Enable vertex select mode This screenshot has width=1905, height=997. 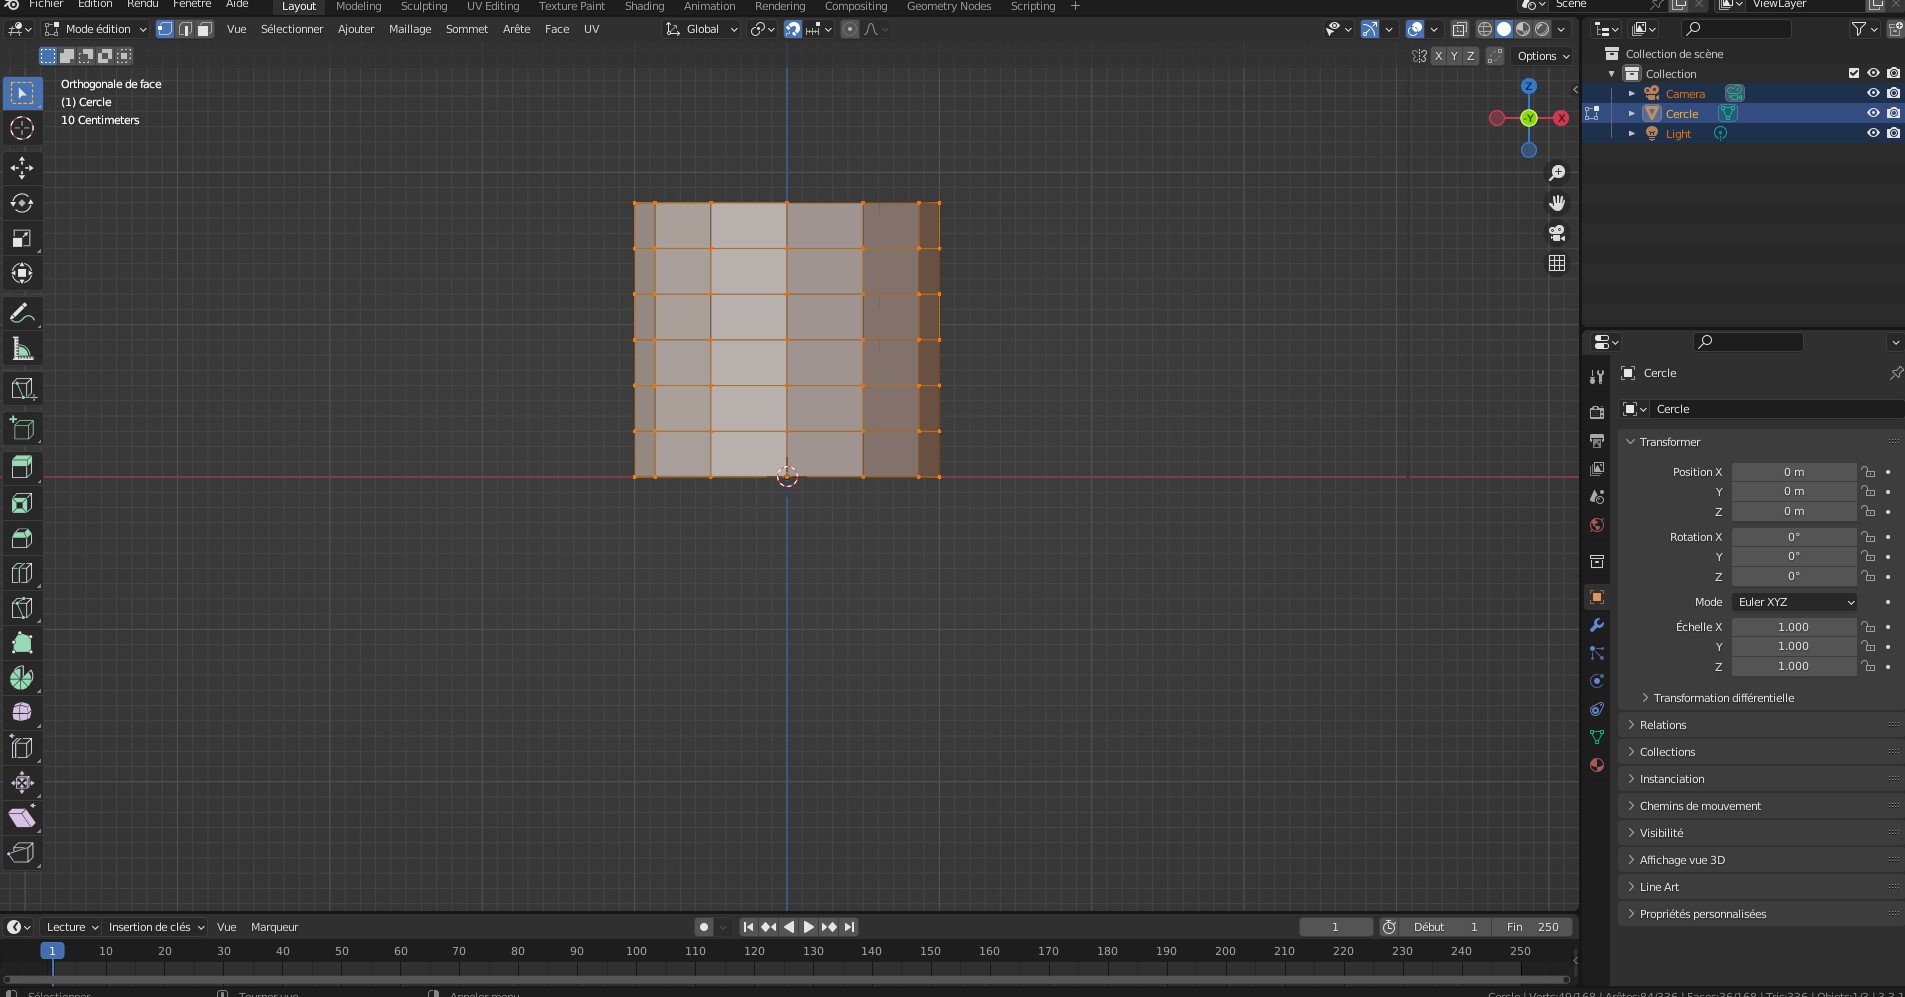point(166,29)
